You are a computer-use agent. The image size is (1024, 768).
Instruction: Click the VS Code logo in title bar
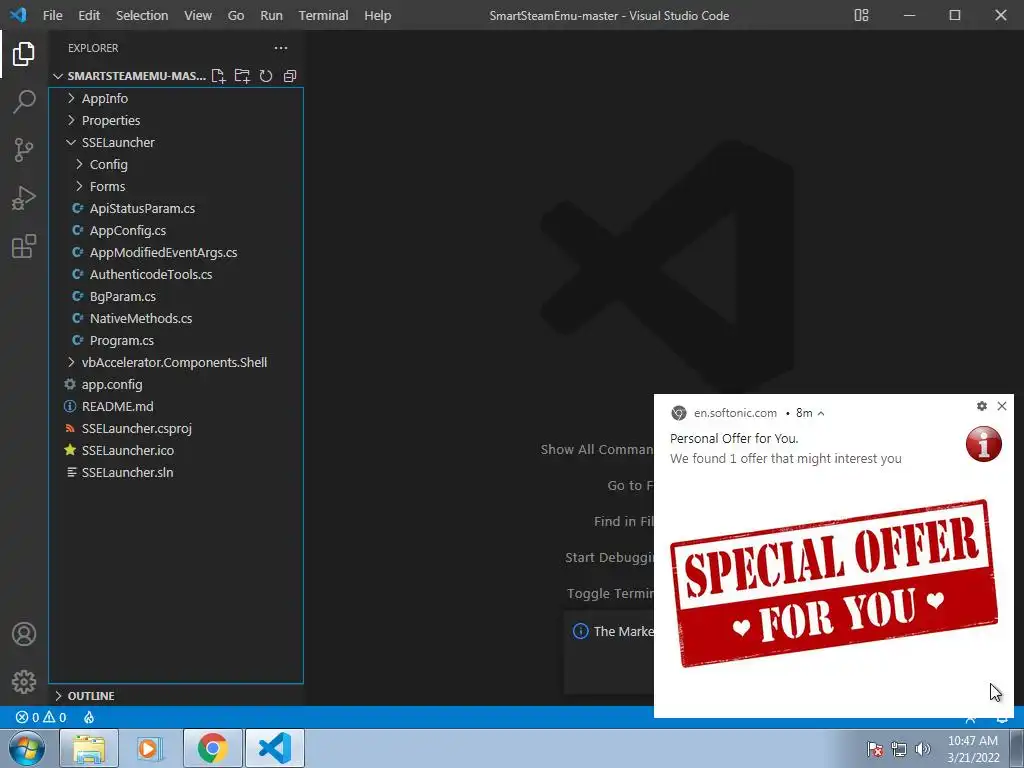pyautogui.click(x=18, y=15)
